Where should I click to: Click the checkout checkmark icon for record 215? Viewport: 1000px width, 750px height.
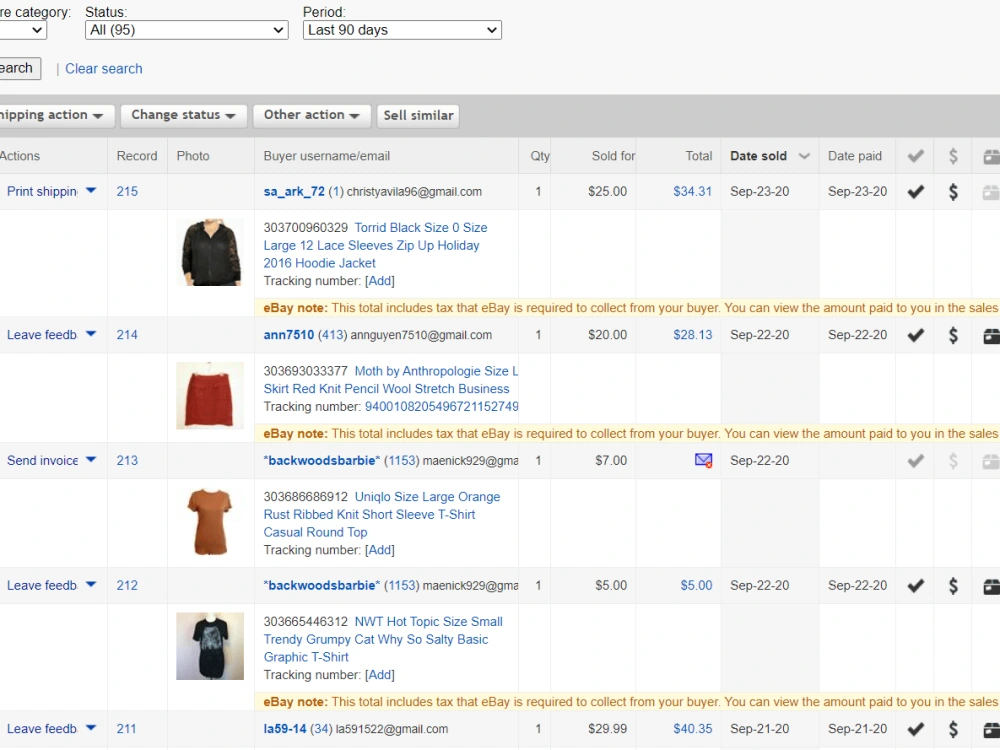click(x=916, y=191)
